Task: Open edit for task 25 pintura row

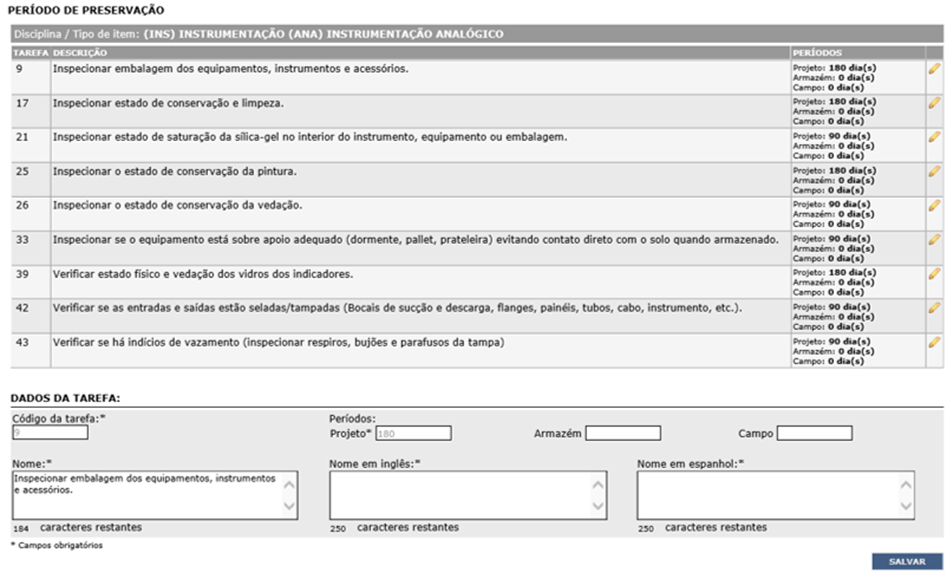Action: click(934, 171)
